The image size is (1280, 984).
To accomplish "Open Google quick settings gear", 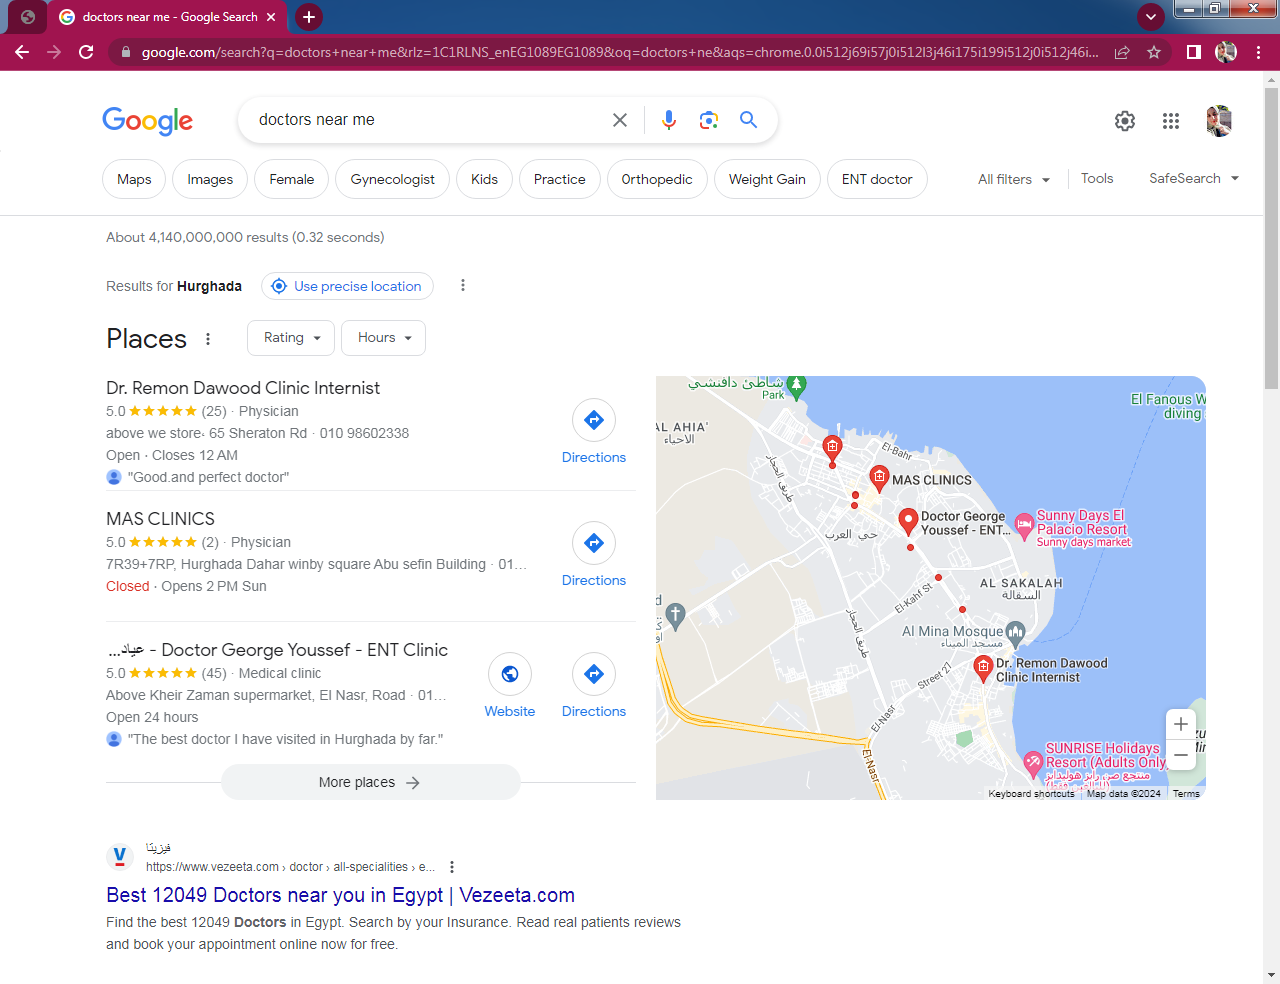I will coord(1125,121).
